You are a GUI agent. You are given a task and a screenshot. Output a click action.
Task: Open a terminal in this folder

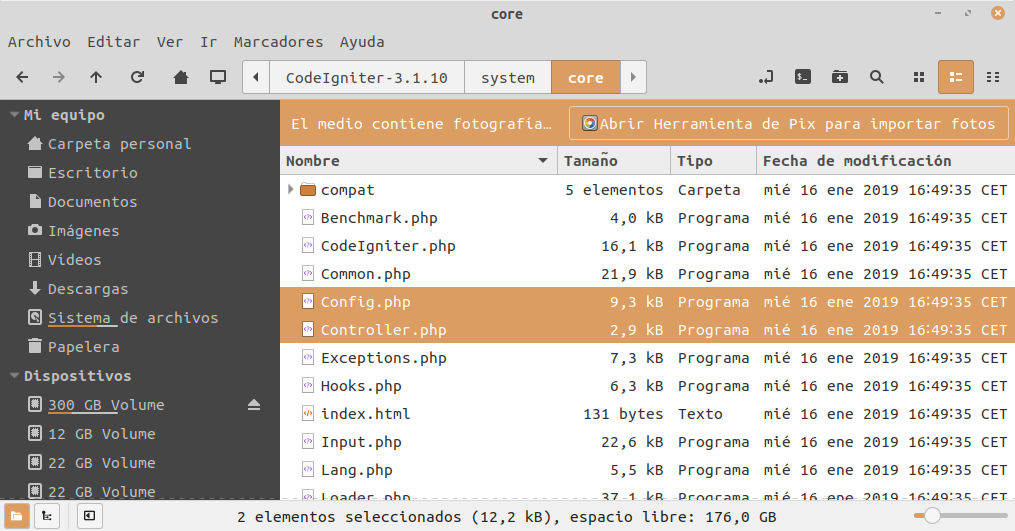[x=803, y=77]
